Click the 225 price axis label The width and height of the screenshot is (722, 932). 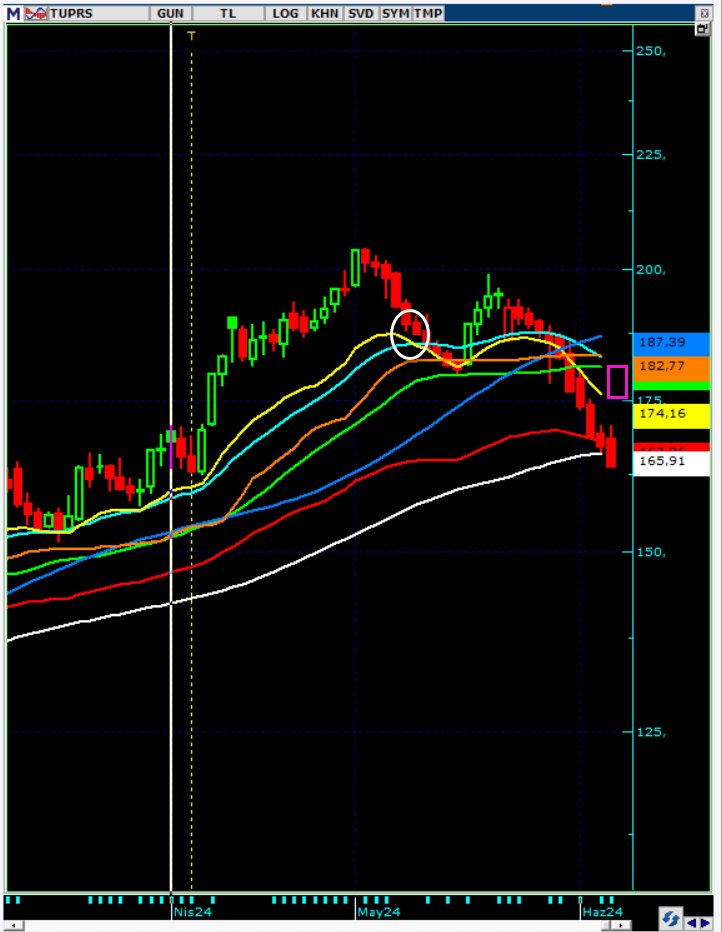[x=651, y=155]
